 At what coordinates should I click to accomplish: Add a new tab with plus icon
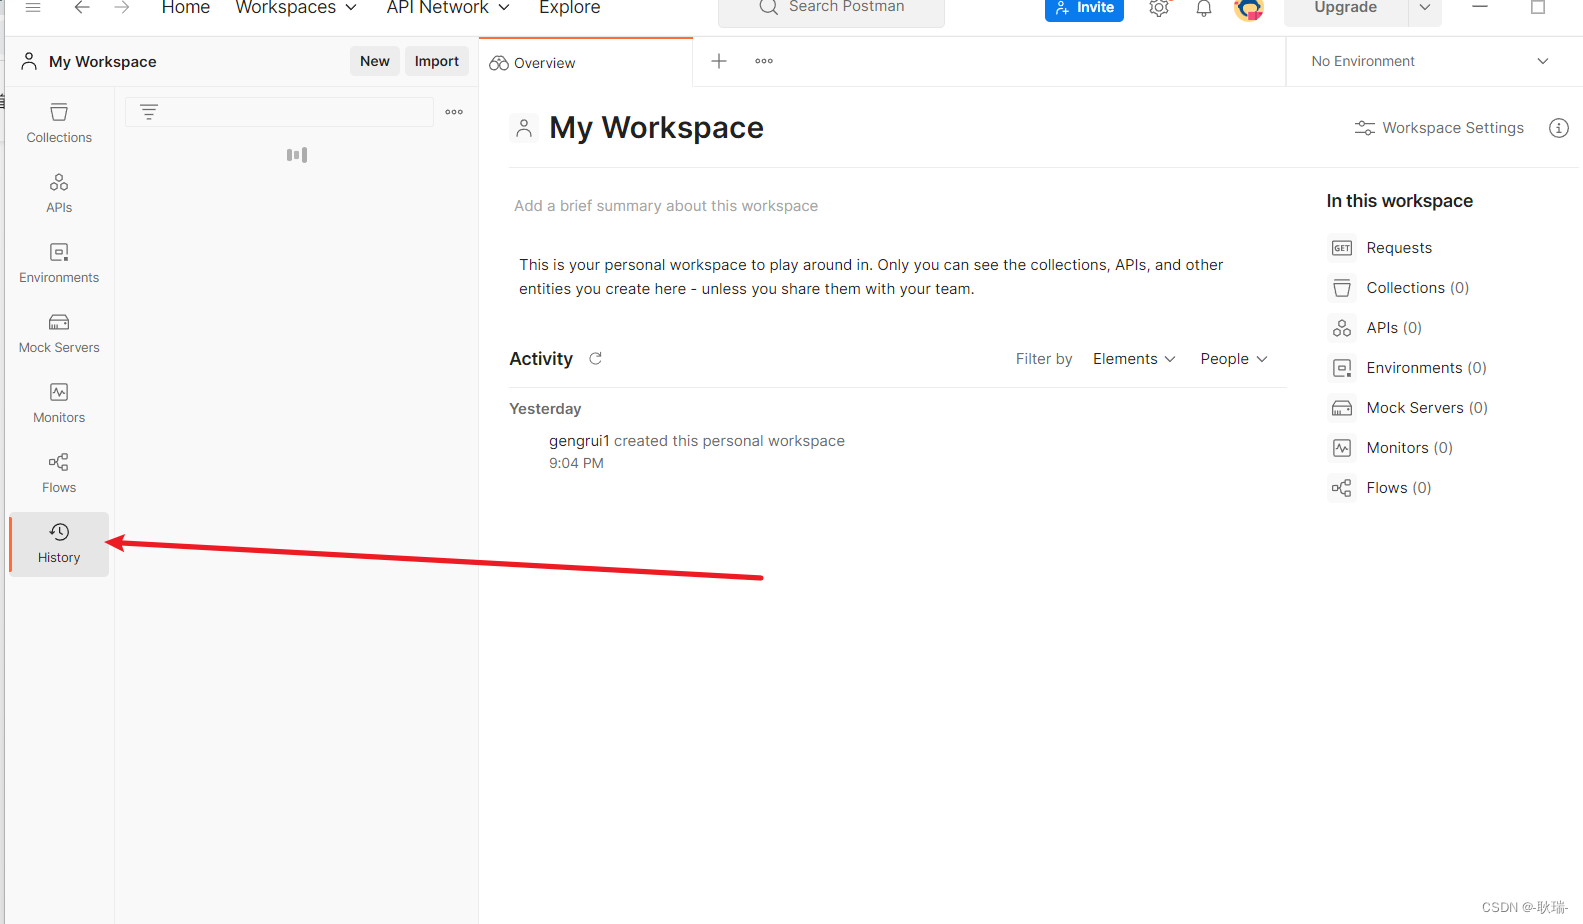[719, 61]
